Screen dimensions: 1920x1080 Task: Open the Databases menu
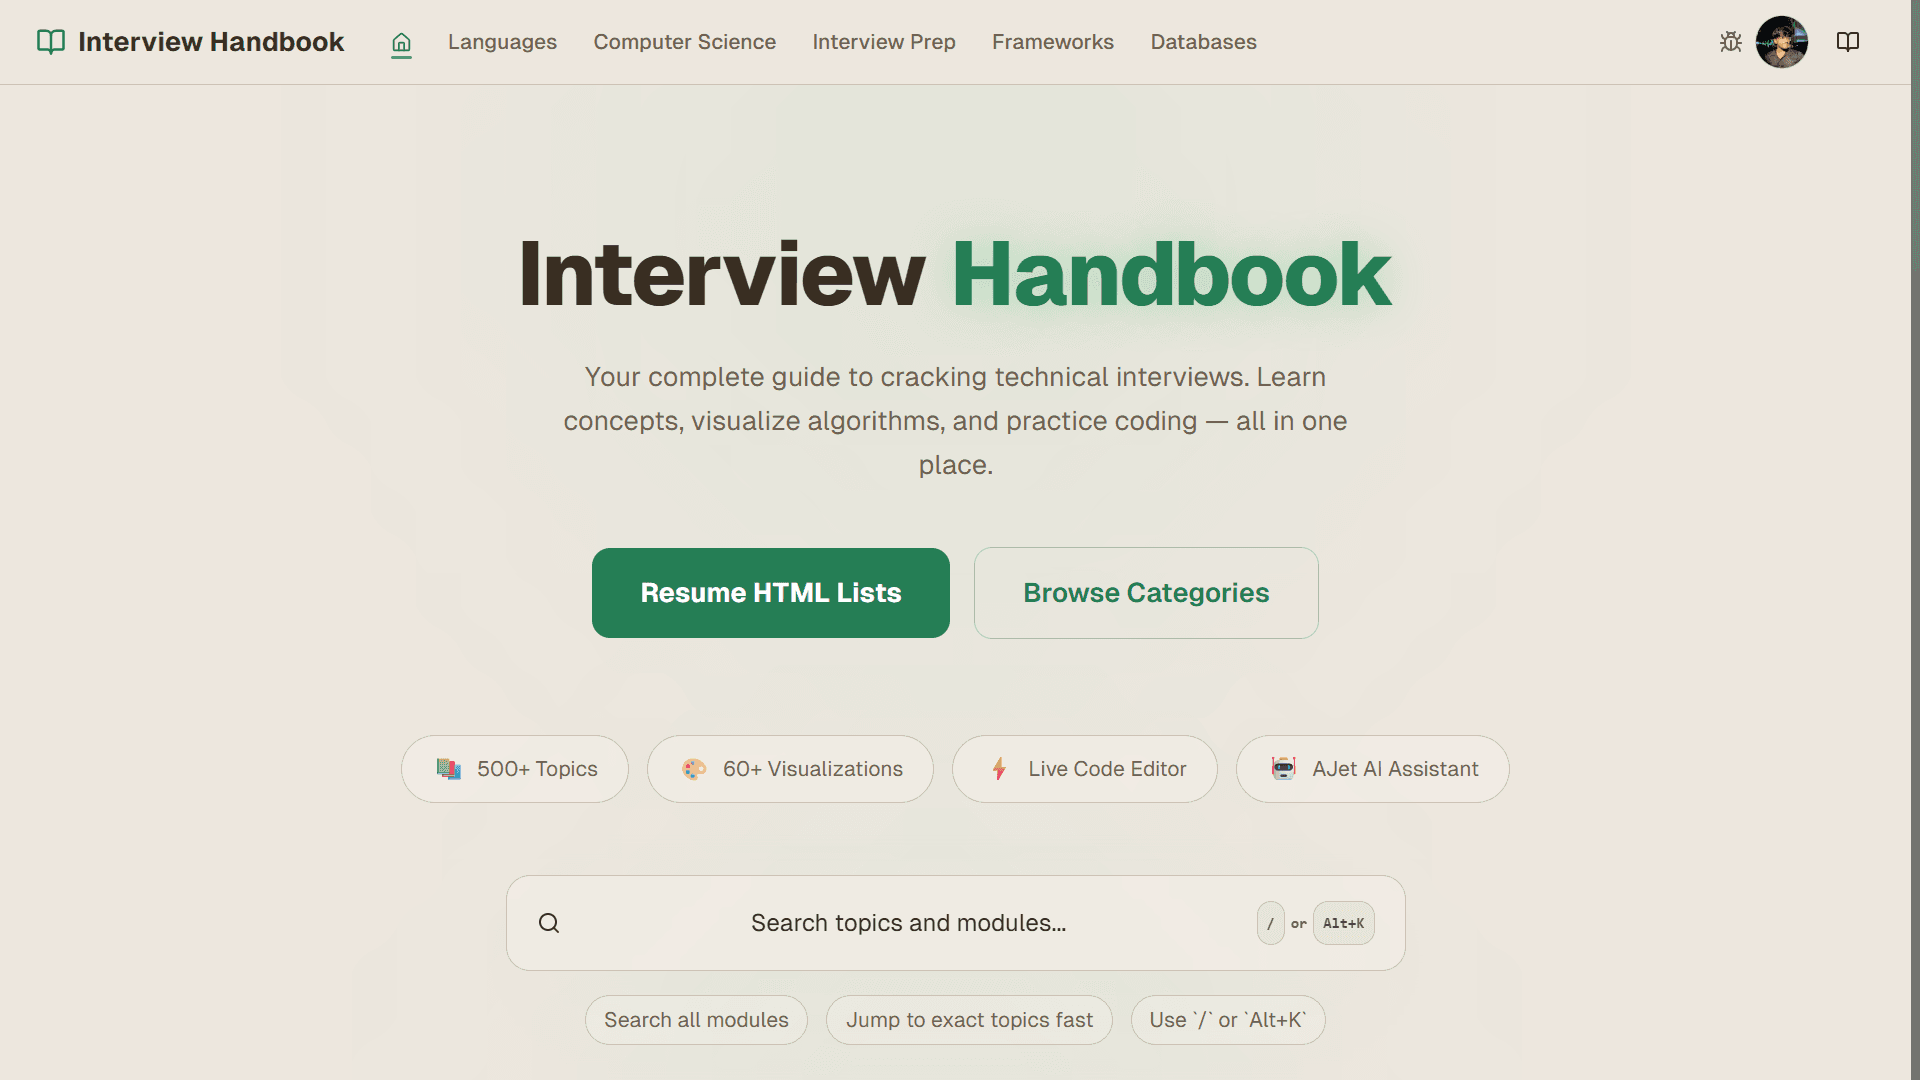click(x=1204, y=42)
